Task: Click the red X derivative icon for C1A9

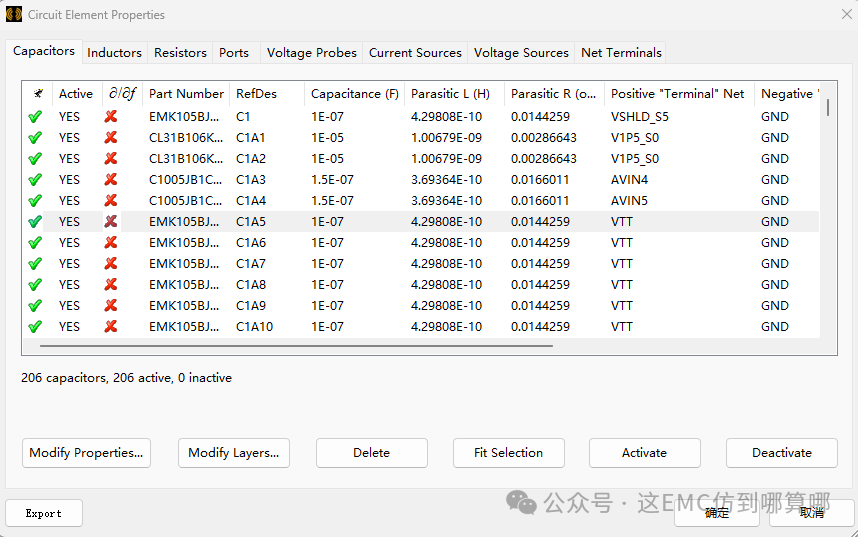Action: [x=111, y=305]
